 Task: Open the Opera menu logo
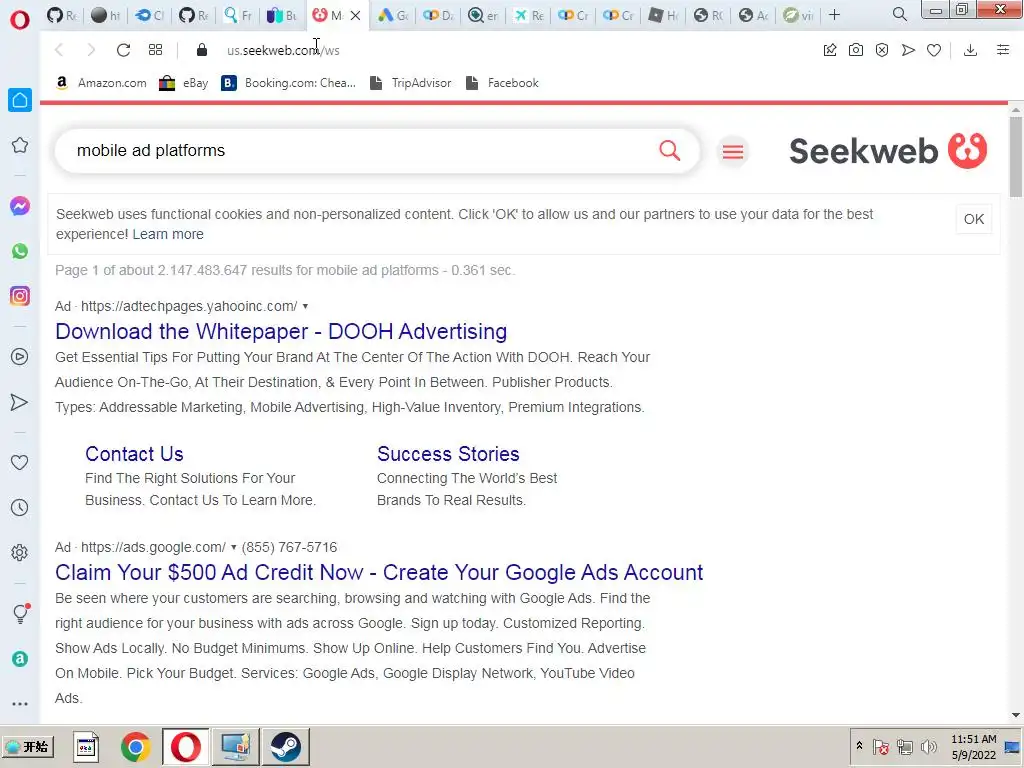(20, 20)
